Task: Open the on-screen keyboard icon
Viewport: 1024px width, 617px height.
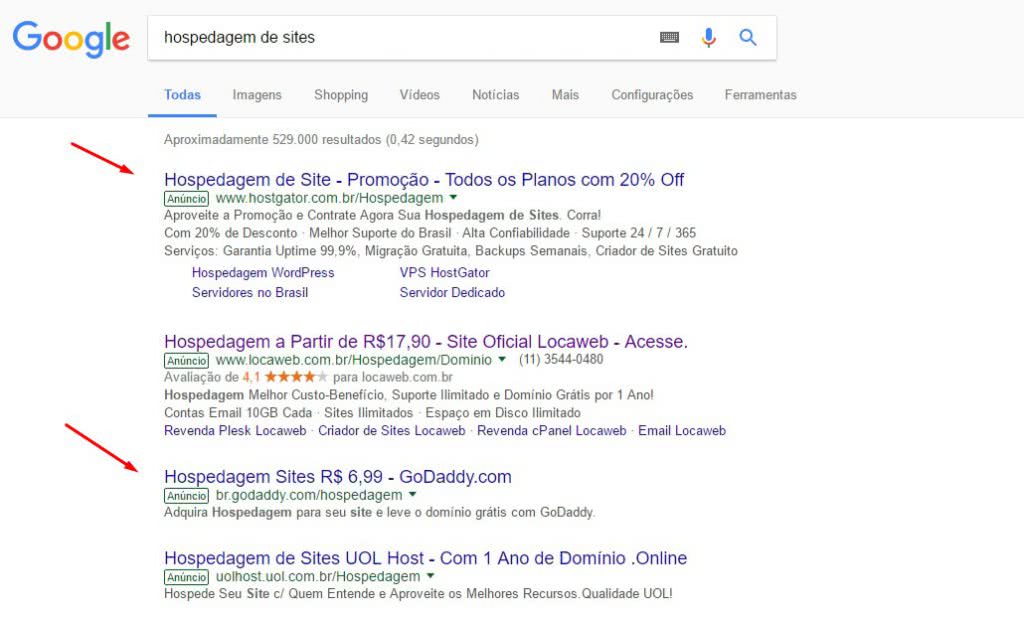Action: [669, 37]
